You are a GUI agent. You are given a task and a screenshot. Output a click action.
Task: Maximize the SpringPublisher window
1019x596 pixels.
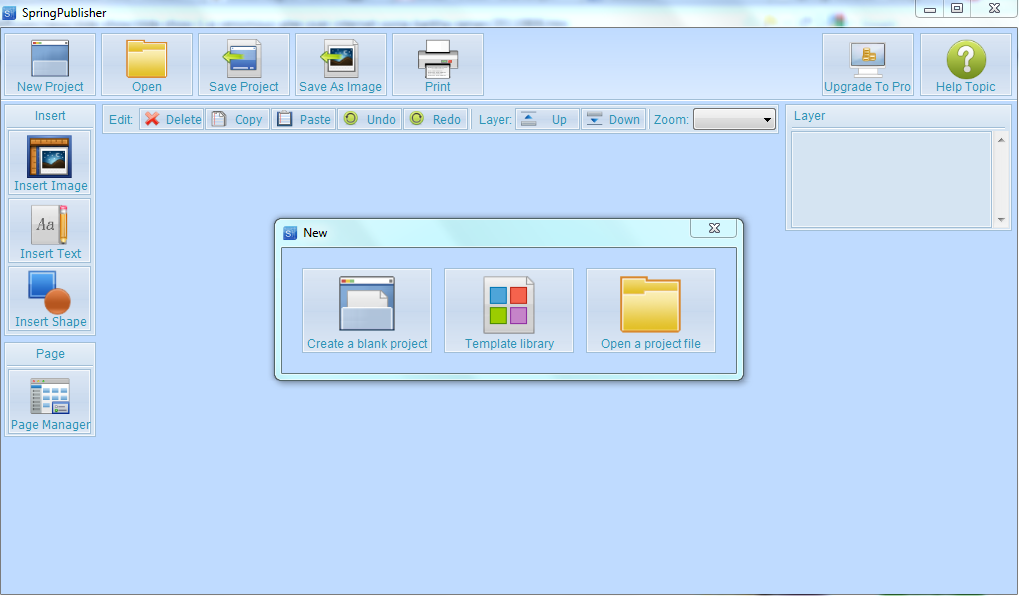point(957,8)
